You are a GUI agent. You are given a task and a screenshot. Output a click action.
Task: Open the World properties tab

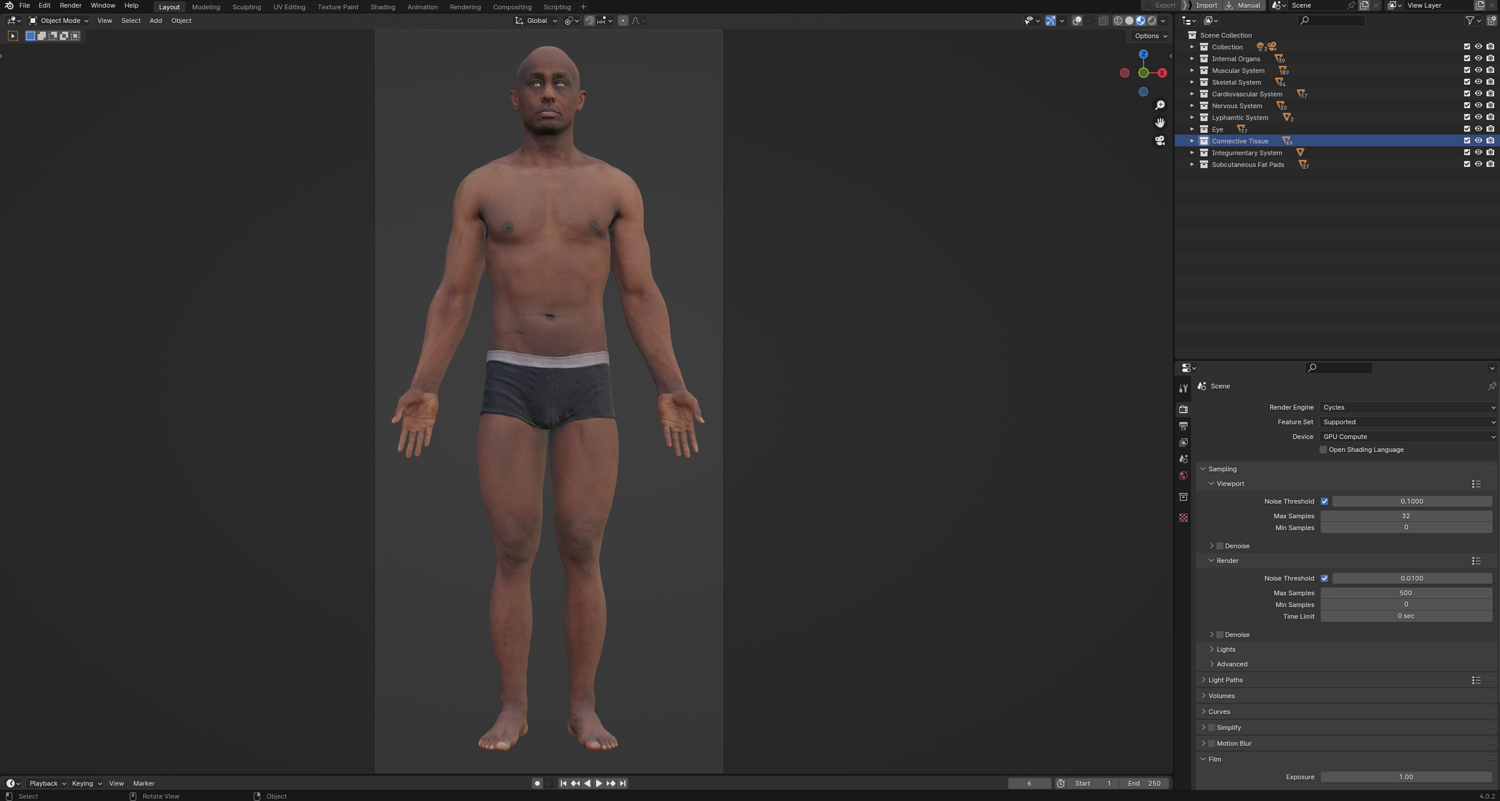pyautogui.click(x=1183, y=475)
